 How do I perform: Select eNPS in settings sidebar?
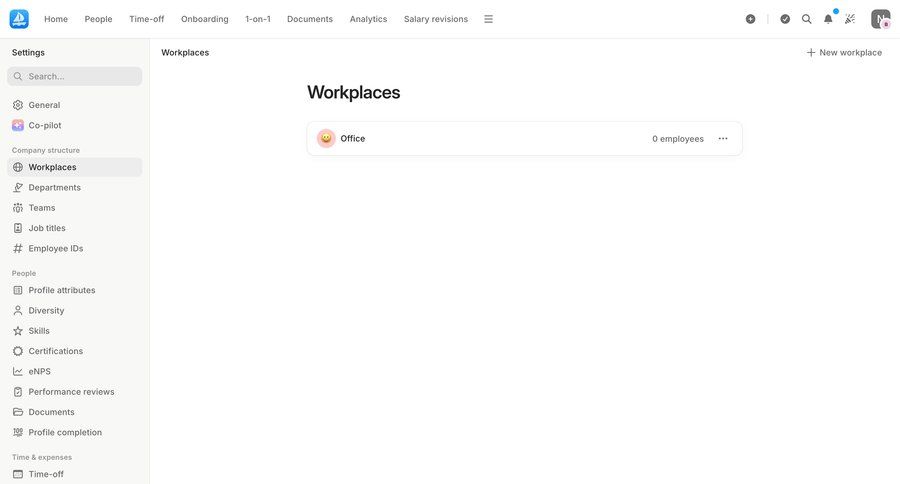(x=75, y=371)
